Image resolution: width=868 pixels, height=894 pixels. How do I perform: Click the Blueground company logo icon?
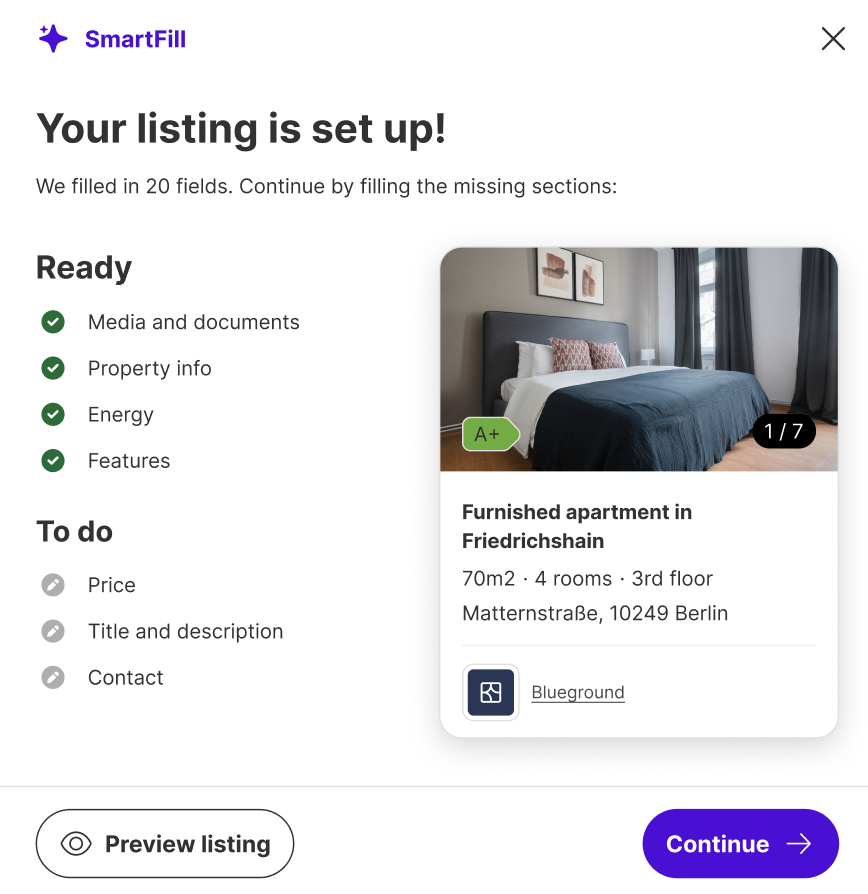(x=490, y=692)
